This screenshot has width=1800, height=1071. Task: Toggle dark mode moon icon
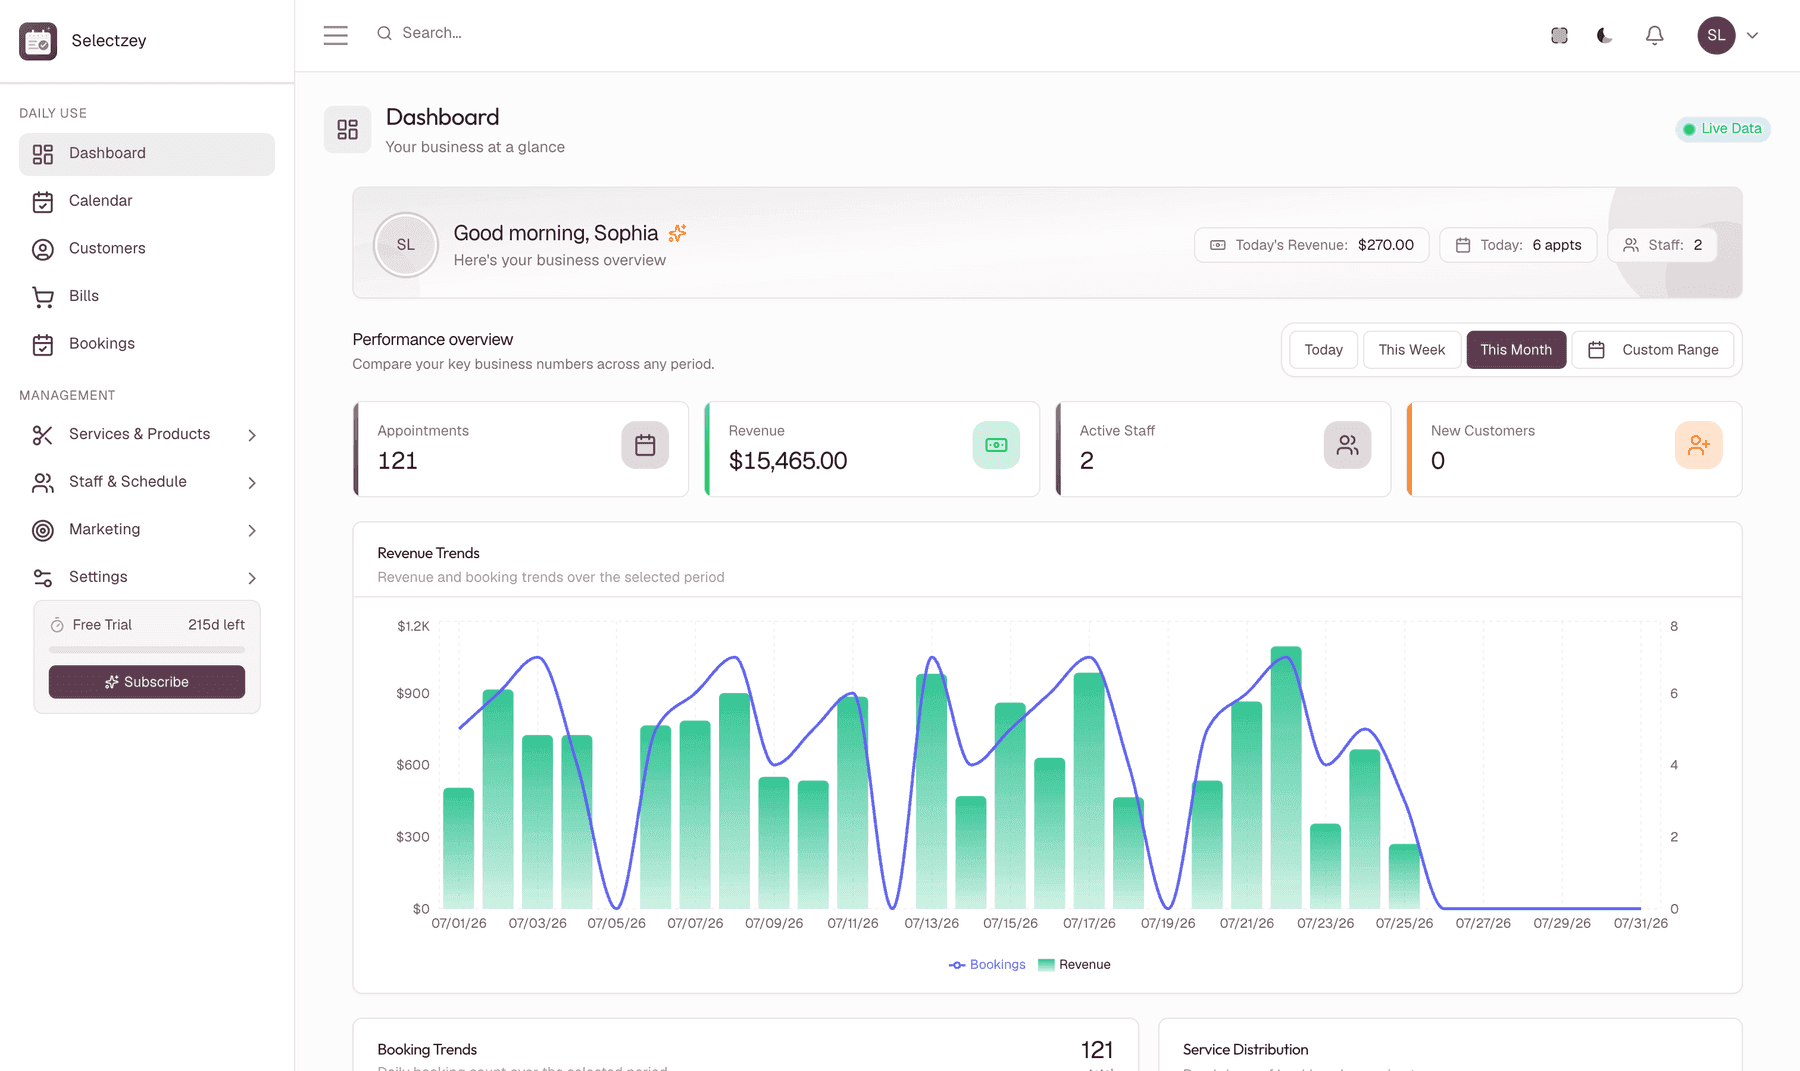pos(1605,35)
